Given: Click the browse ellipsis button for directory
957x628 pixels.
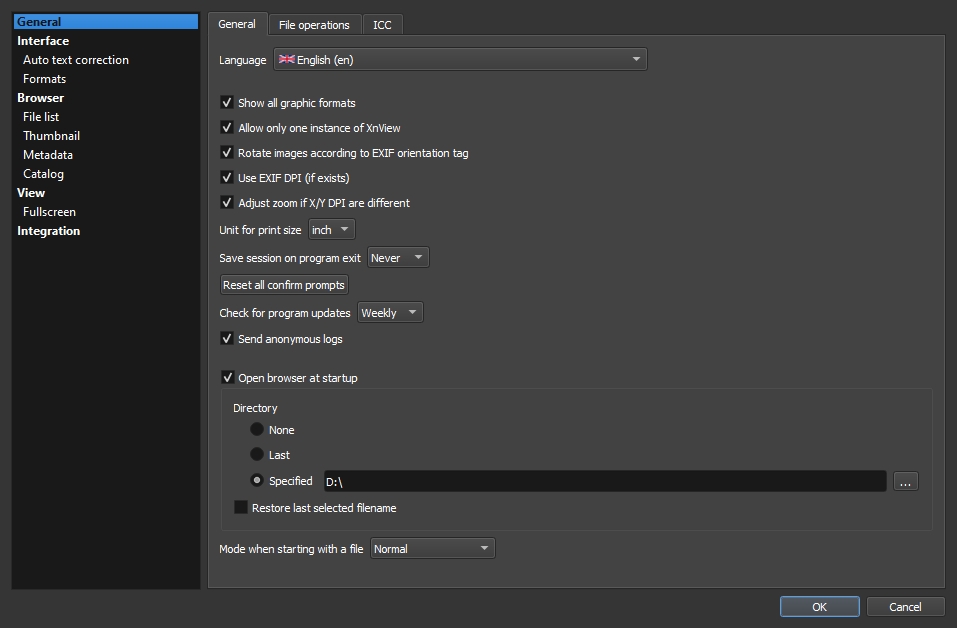Looking at the screenshot, I should tap(905, 482).
